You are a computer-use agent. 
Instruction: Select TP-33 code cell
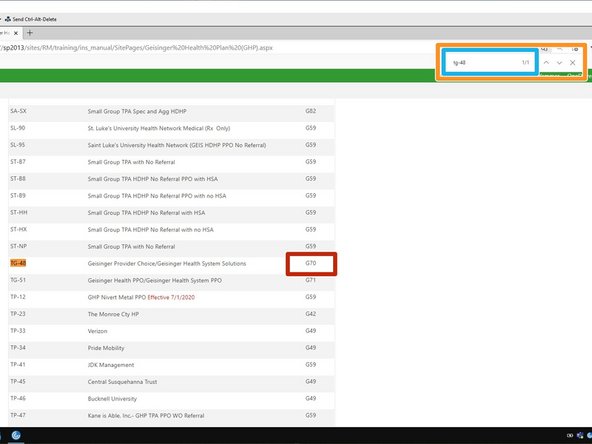[18, 331]
